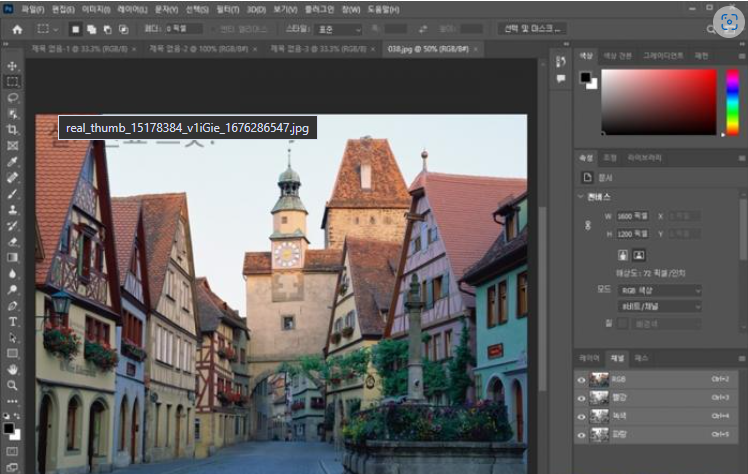The height and width of the screenshot is (474, 748).
Task: Collapse the 캔버스 section
Action: coord(581,196)
